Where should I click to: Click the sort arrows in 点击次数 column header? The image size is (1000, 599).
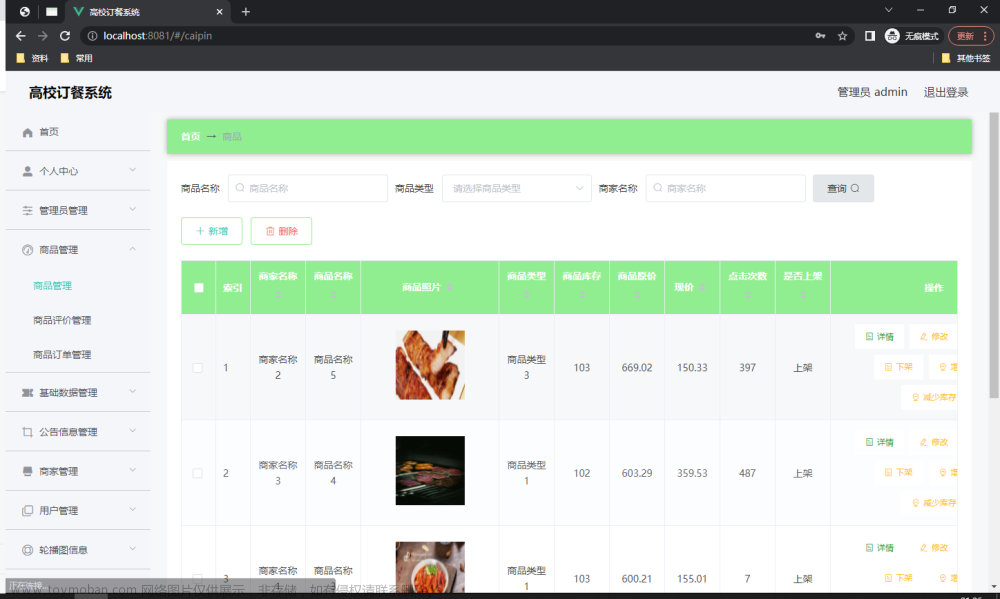pos(747,295)
